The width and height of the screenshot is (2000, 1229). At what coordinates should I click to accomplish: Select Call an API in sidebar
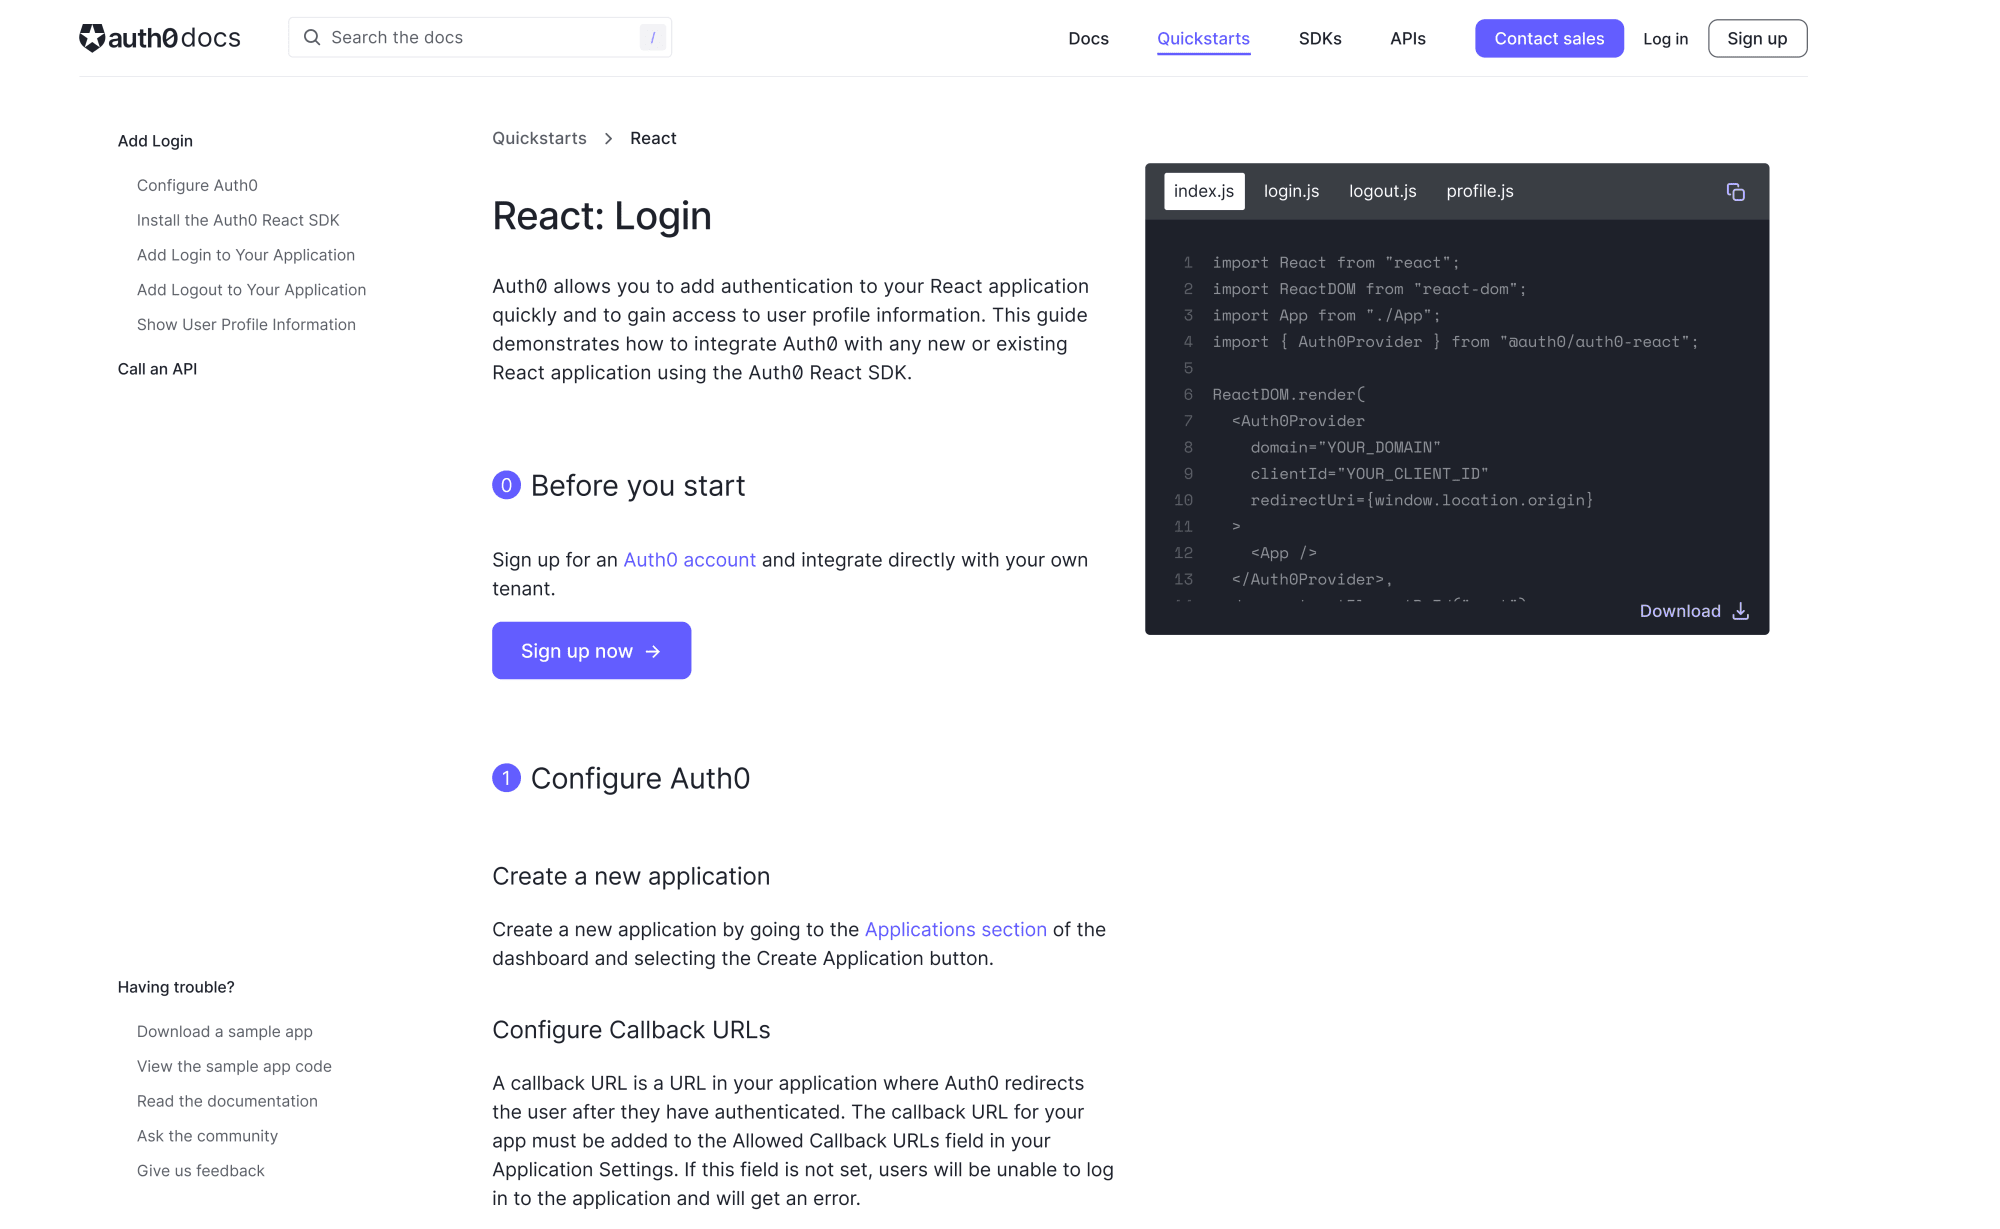point(157,369)
